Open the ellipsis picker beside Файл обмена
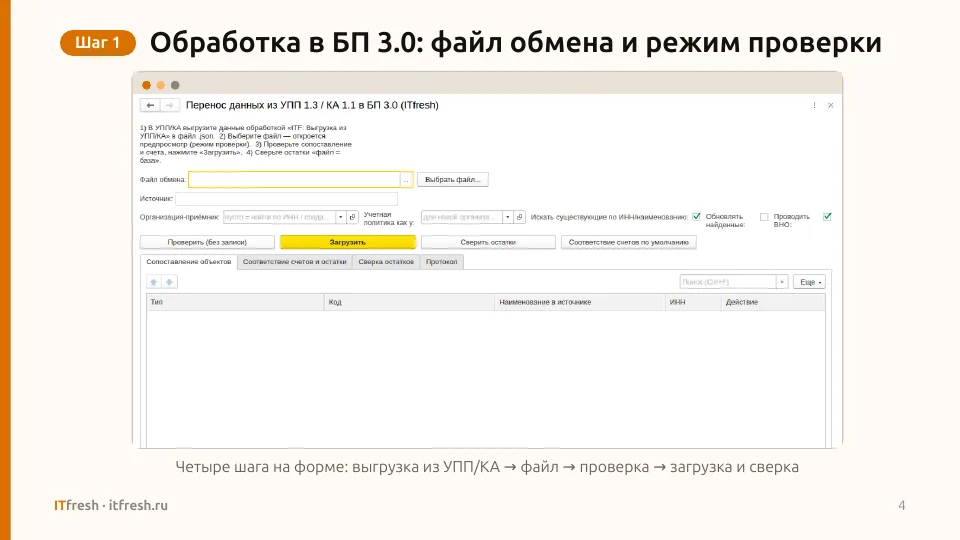Screen dimensions: 960x540 point(406,179)
